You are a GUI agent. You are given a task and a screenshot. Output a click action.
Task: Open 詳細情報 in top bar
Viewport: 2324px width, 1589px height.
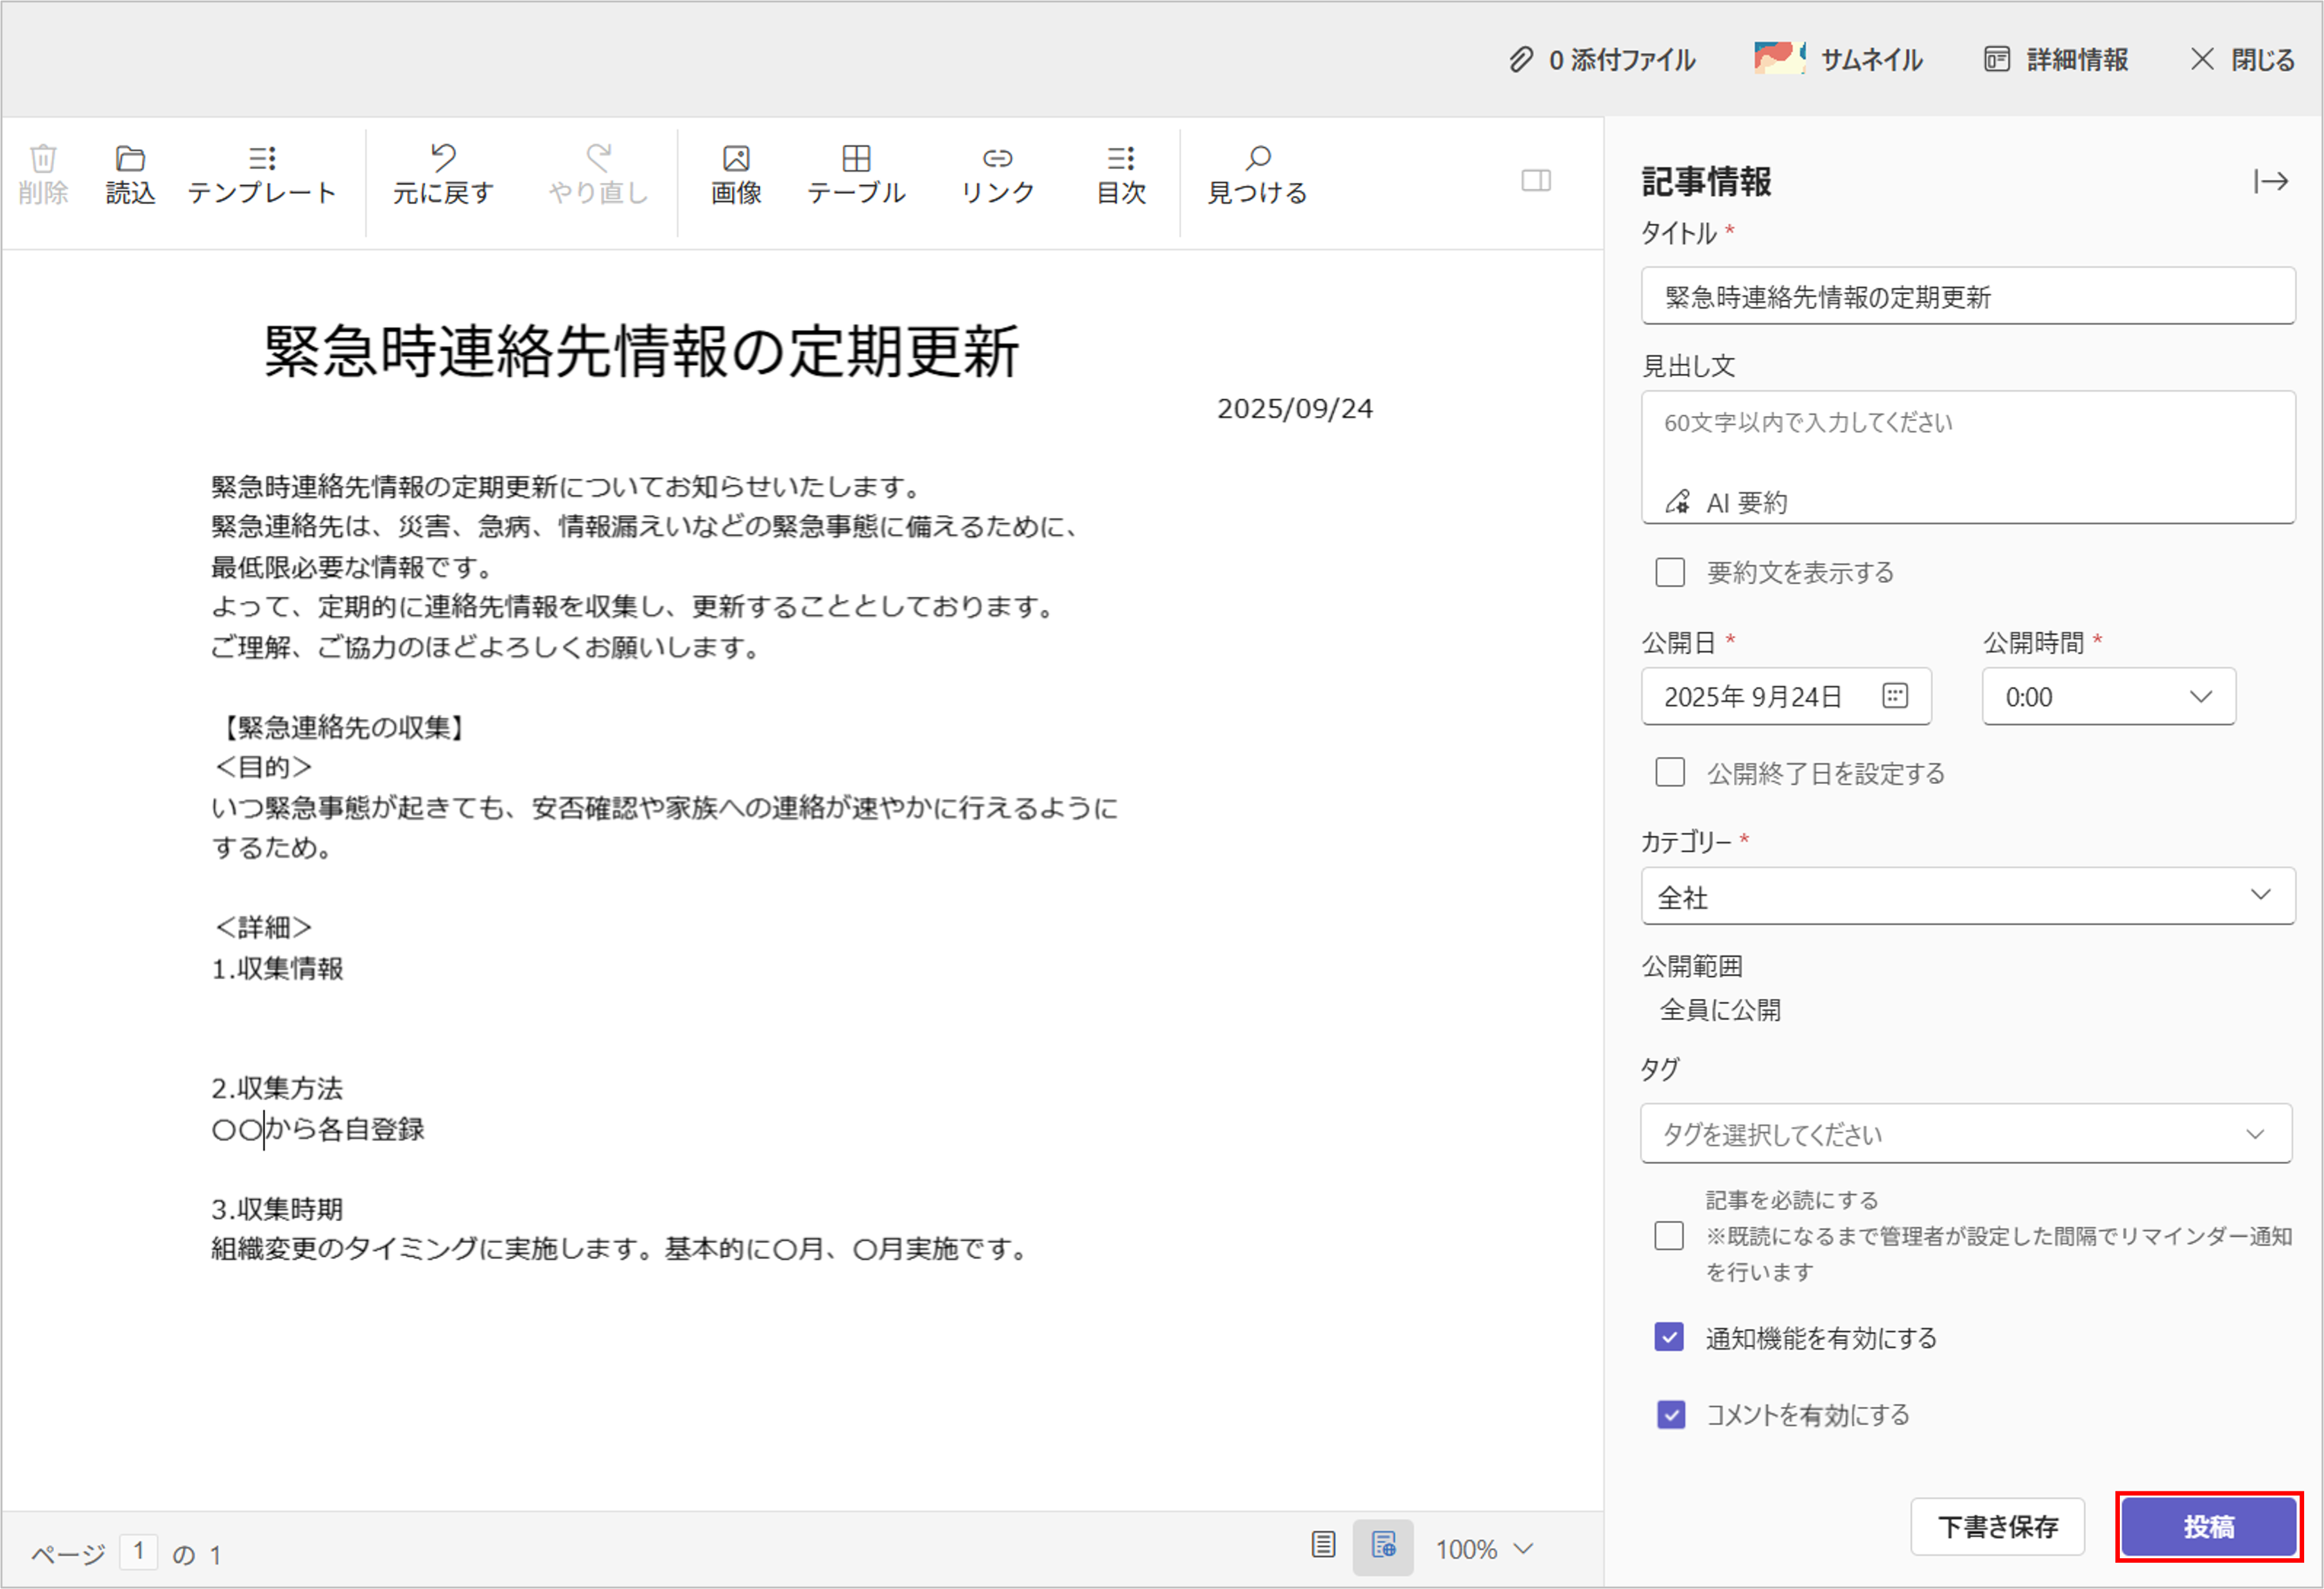coord(2056,59)
